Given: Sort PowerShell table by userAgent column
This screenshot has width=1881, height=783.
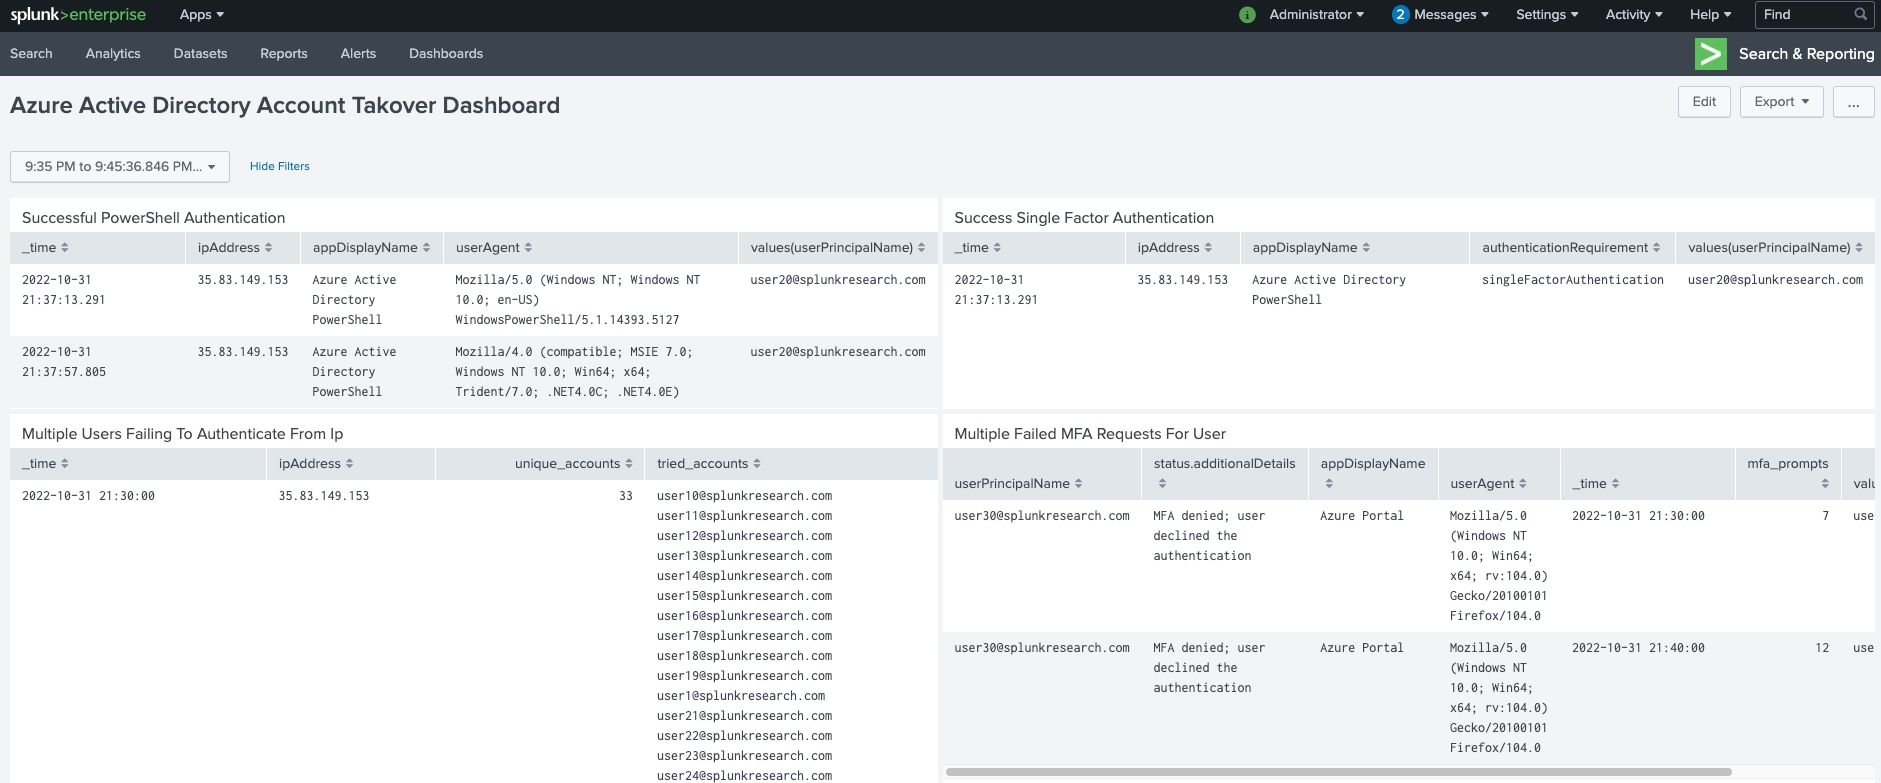Looking at the screenshot, I should [x=494, y=248].
